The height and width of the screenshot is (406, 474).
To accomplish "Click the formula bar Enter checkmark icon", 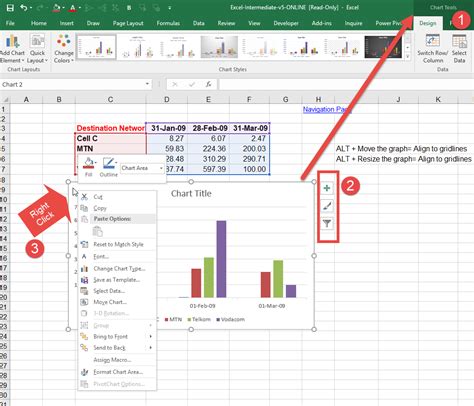I will 192,84.
